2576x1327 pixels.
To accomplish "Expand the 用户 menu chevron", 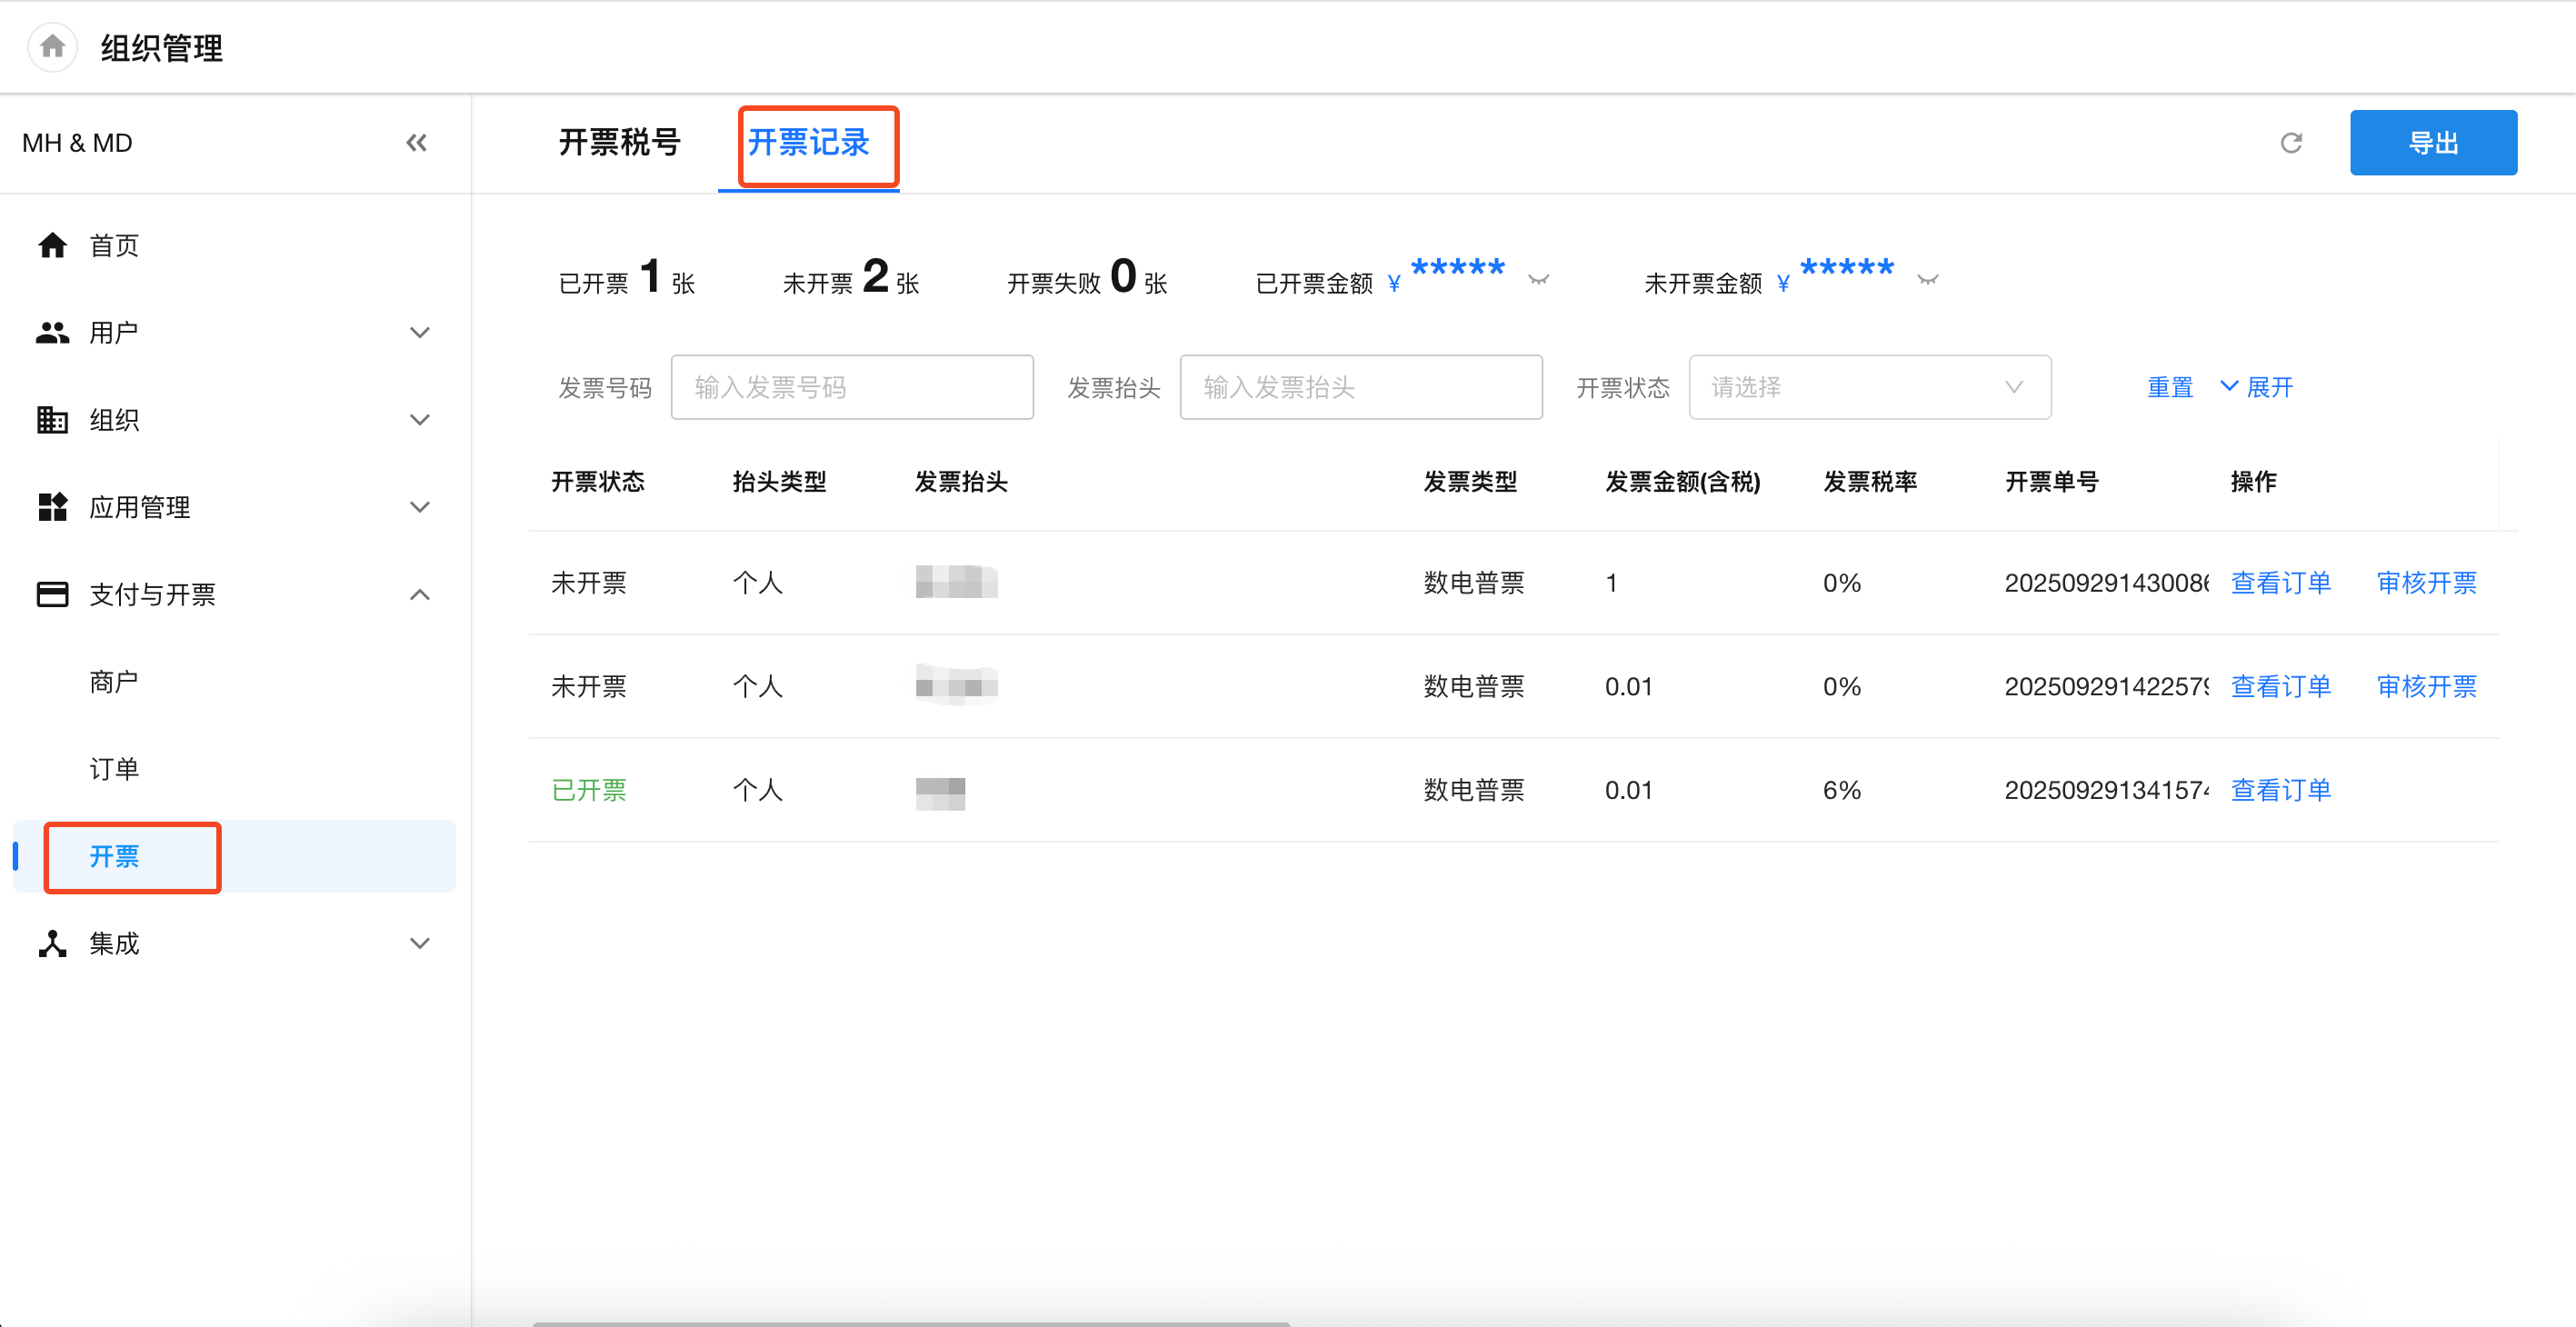I will 420,333.
